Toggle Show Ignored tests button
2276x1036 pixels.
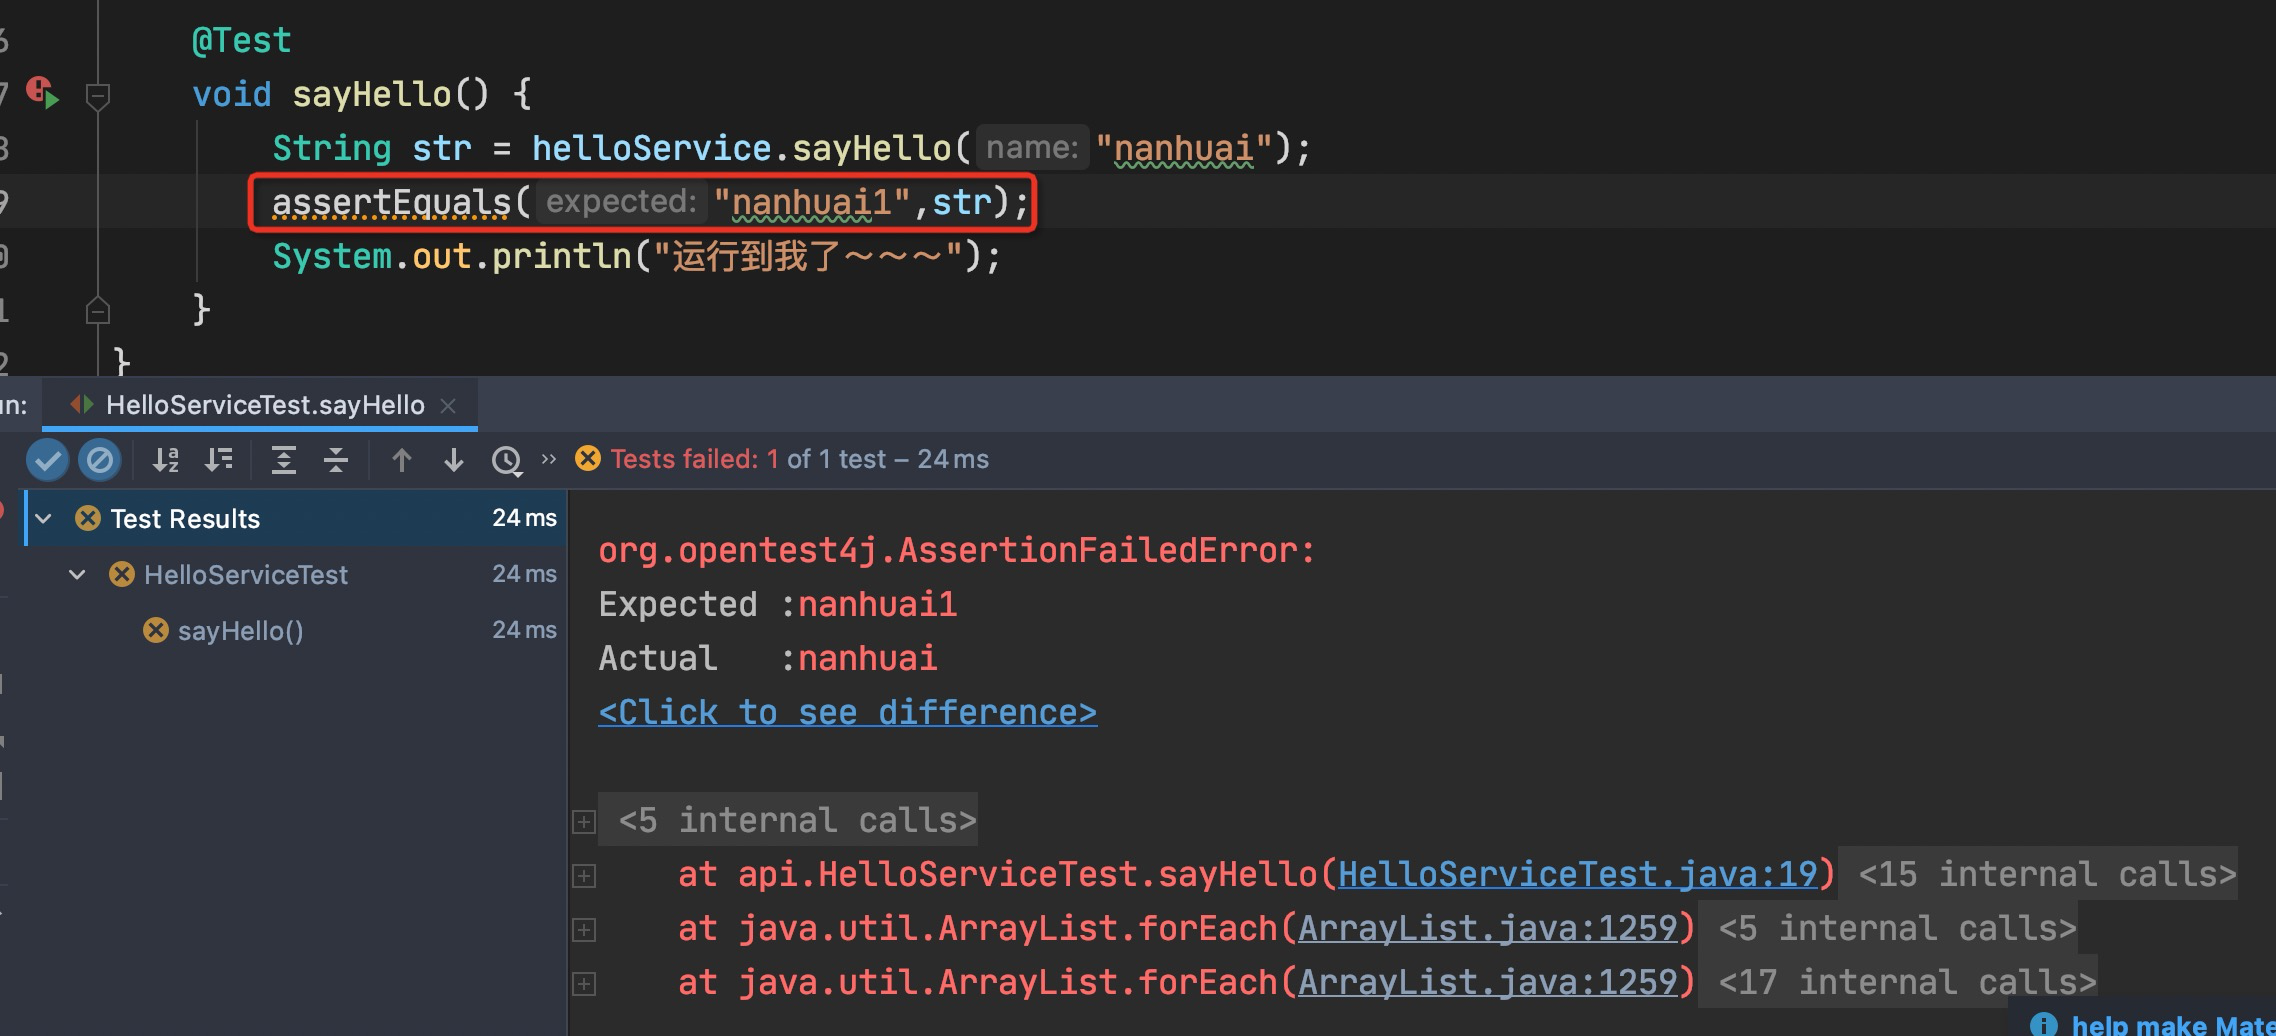click(100, 460)
